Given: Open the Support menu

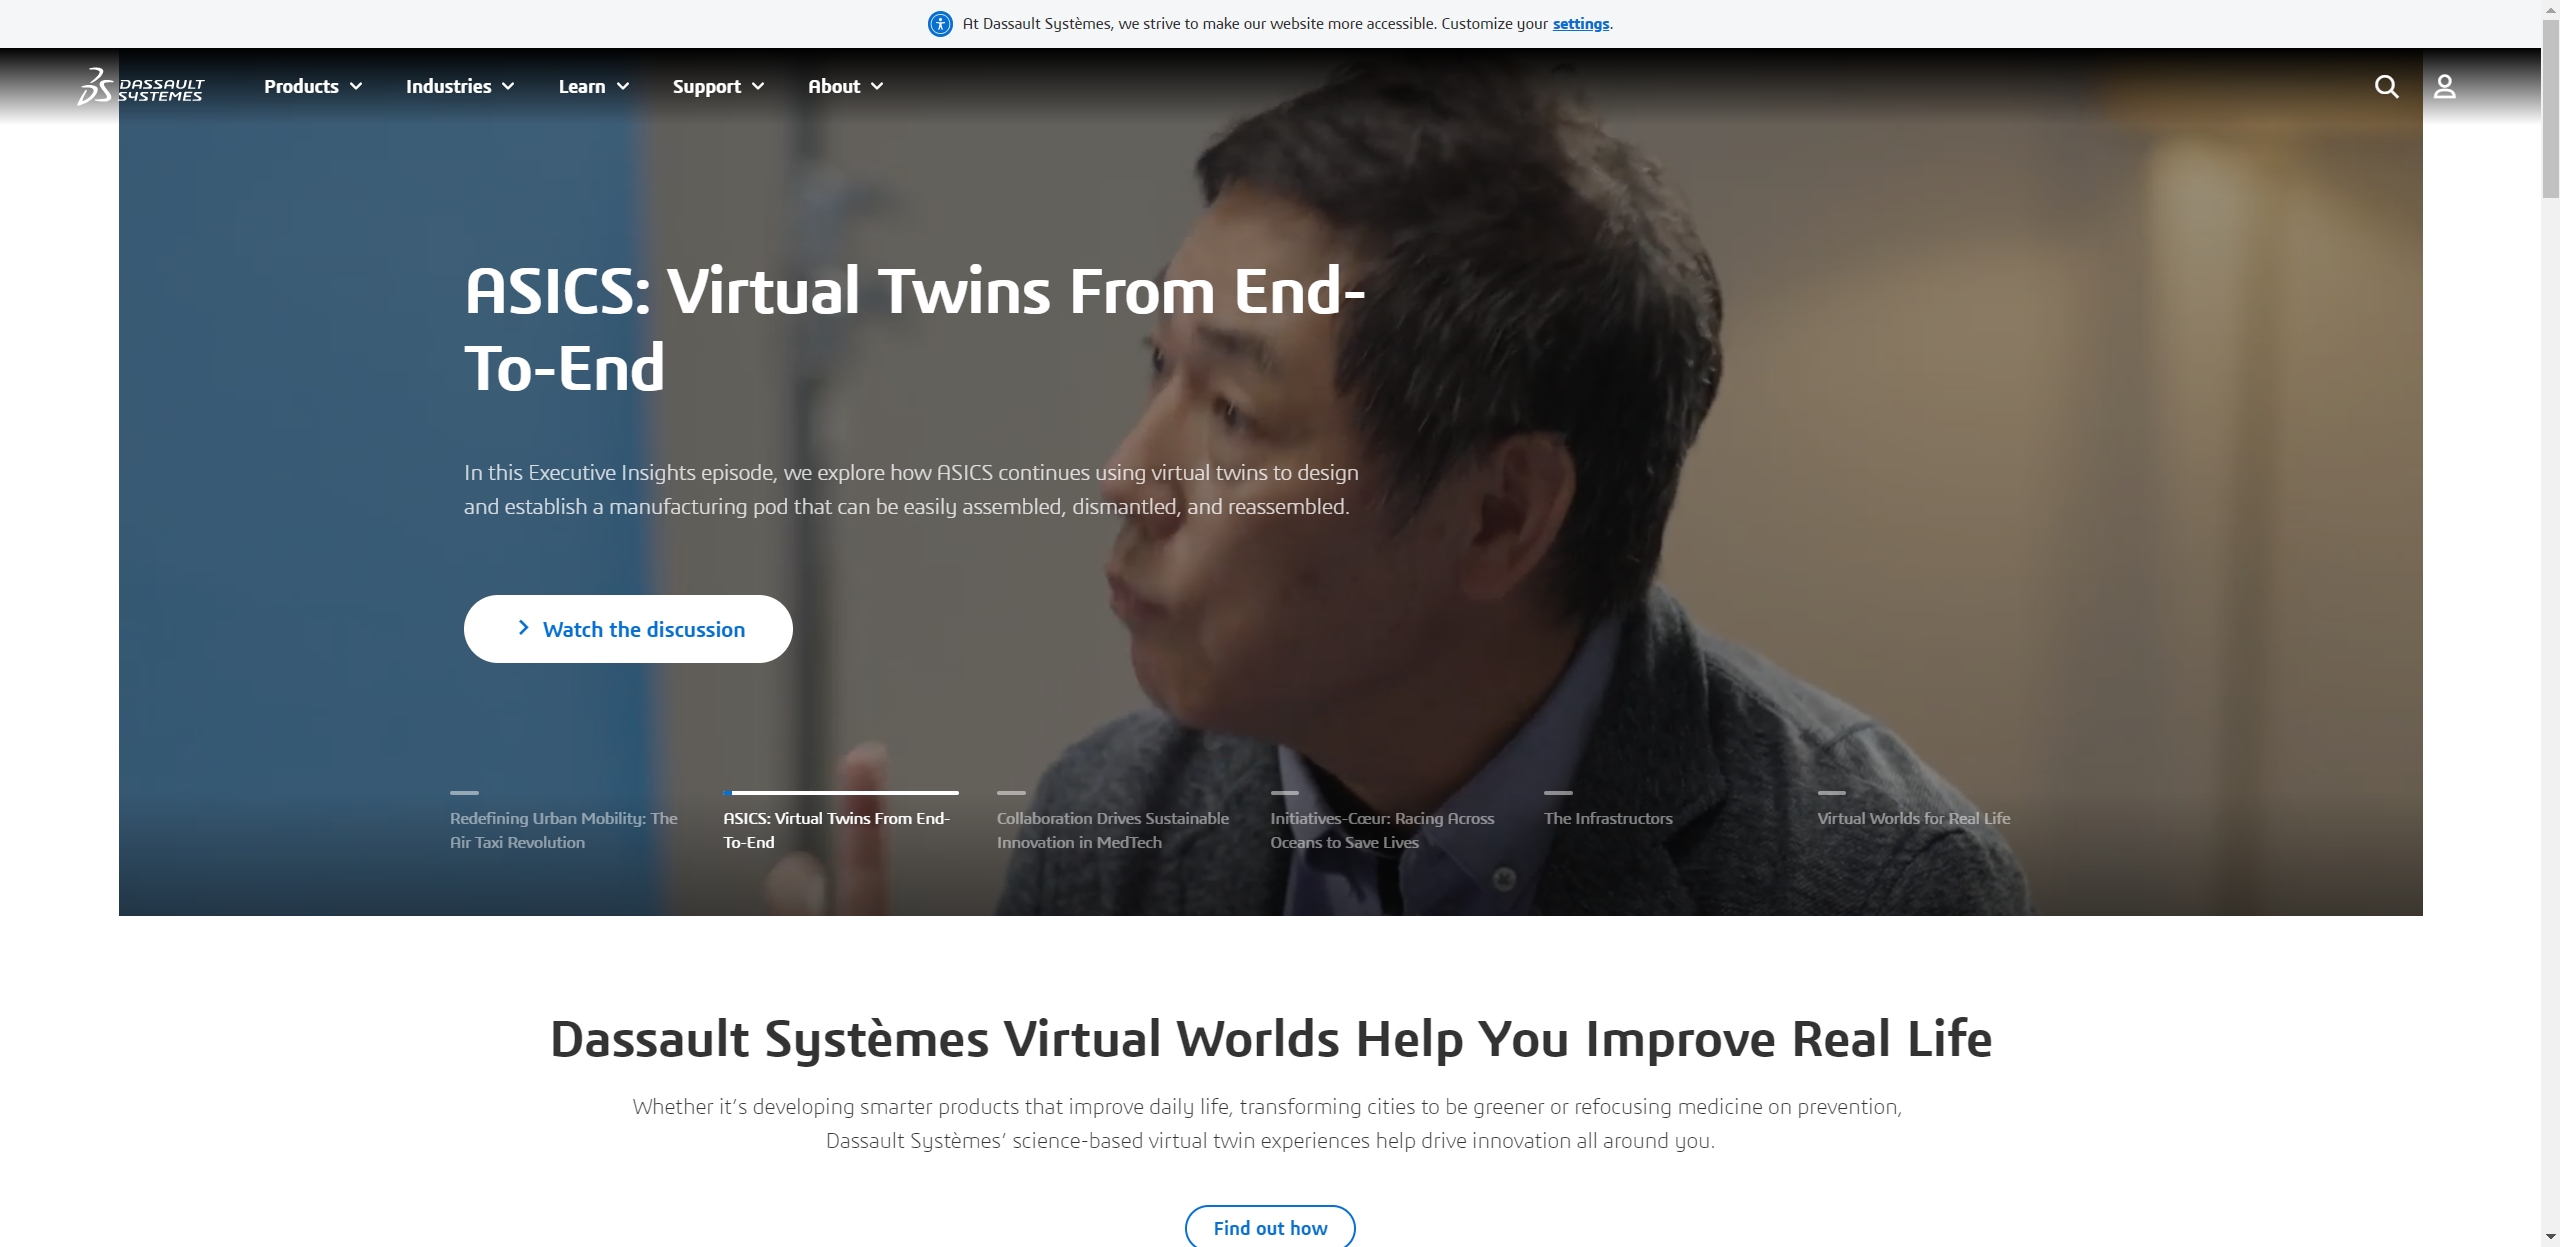Looking at the screenshot, I should (x=717, y=87).
